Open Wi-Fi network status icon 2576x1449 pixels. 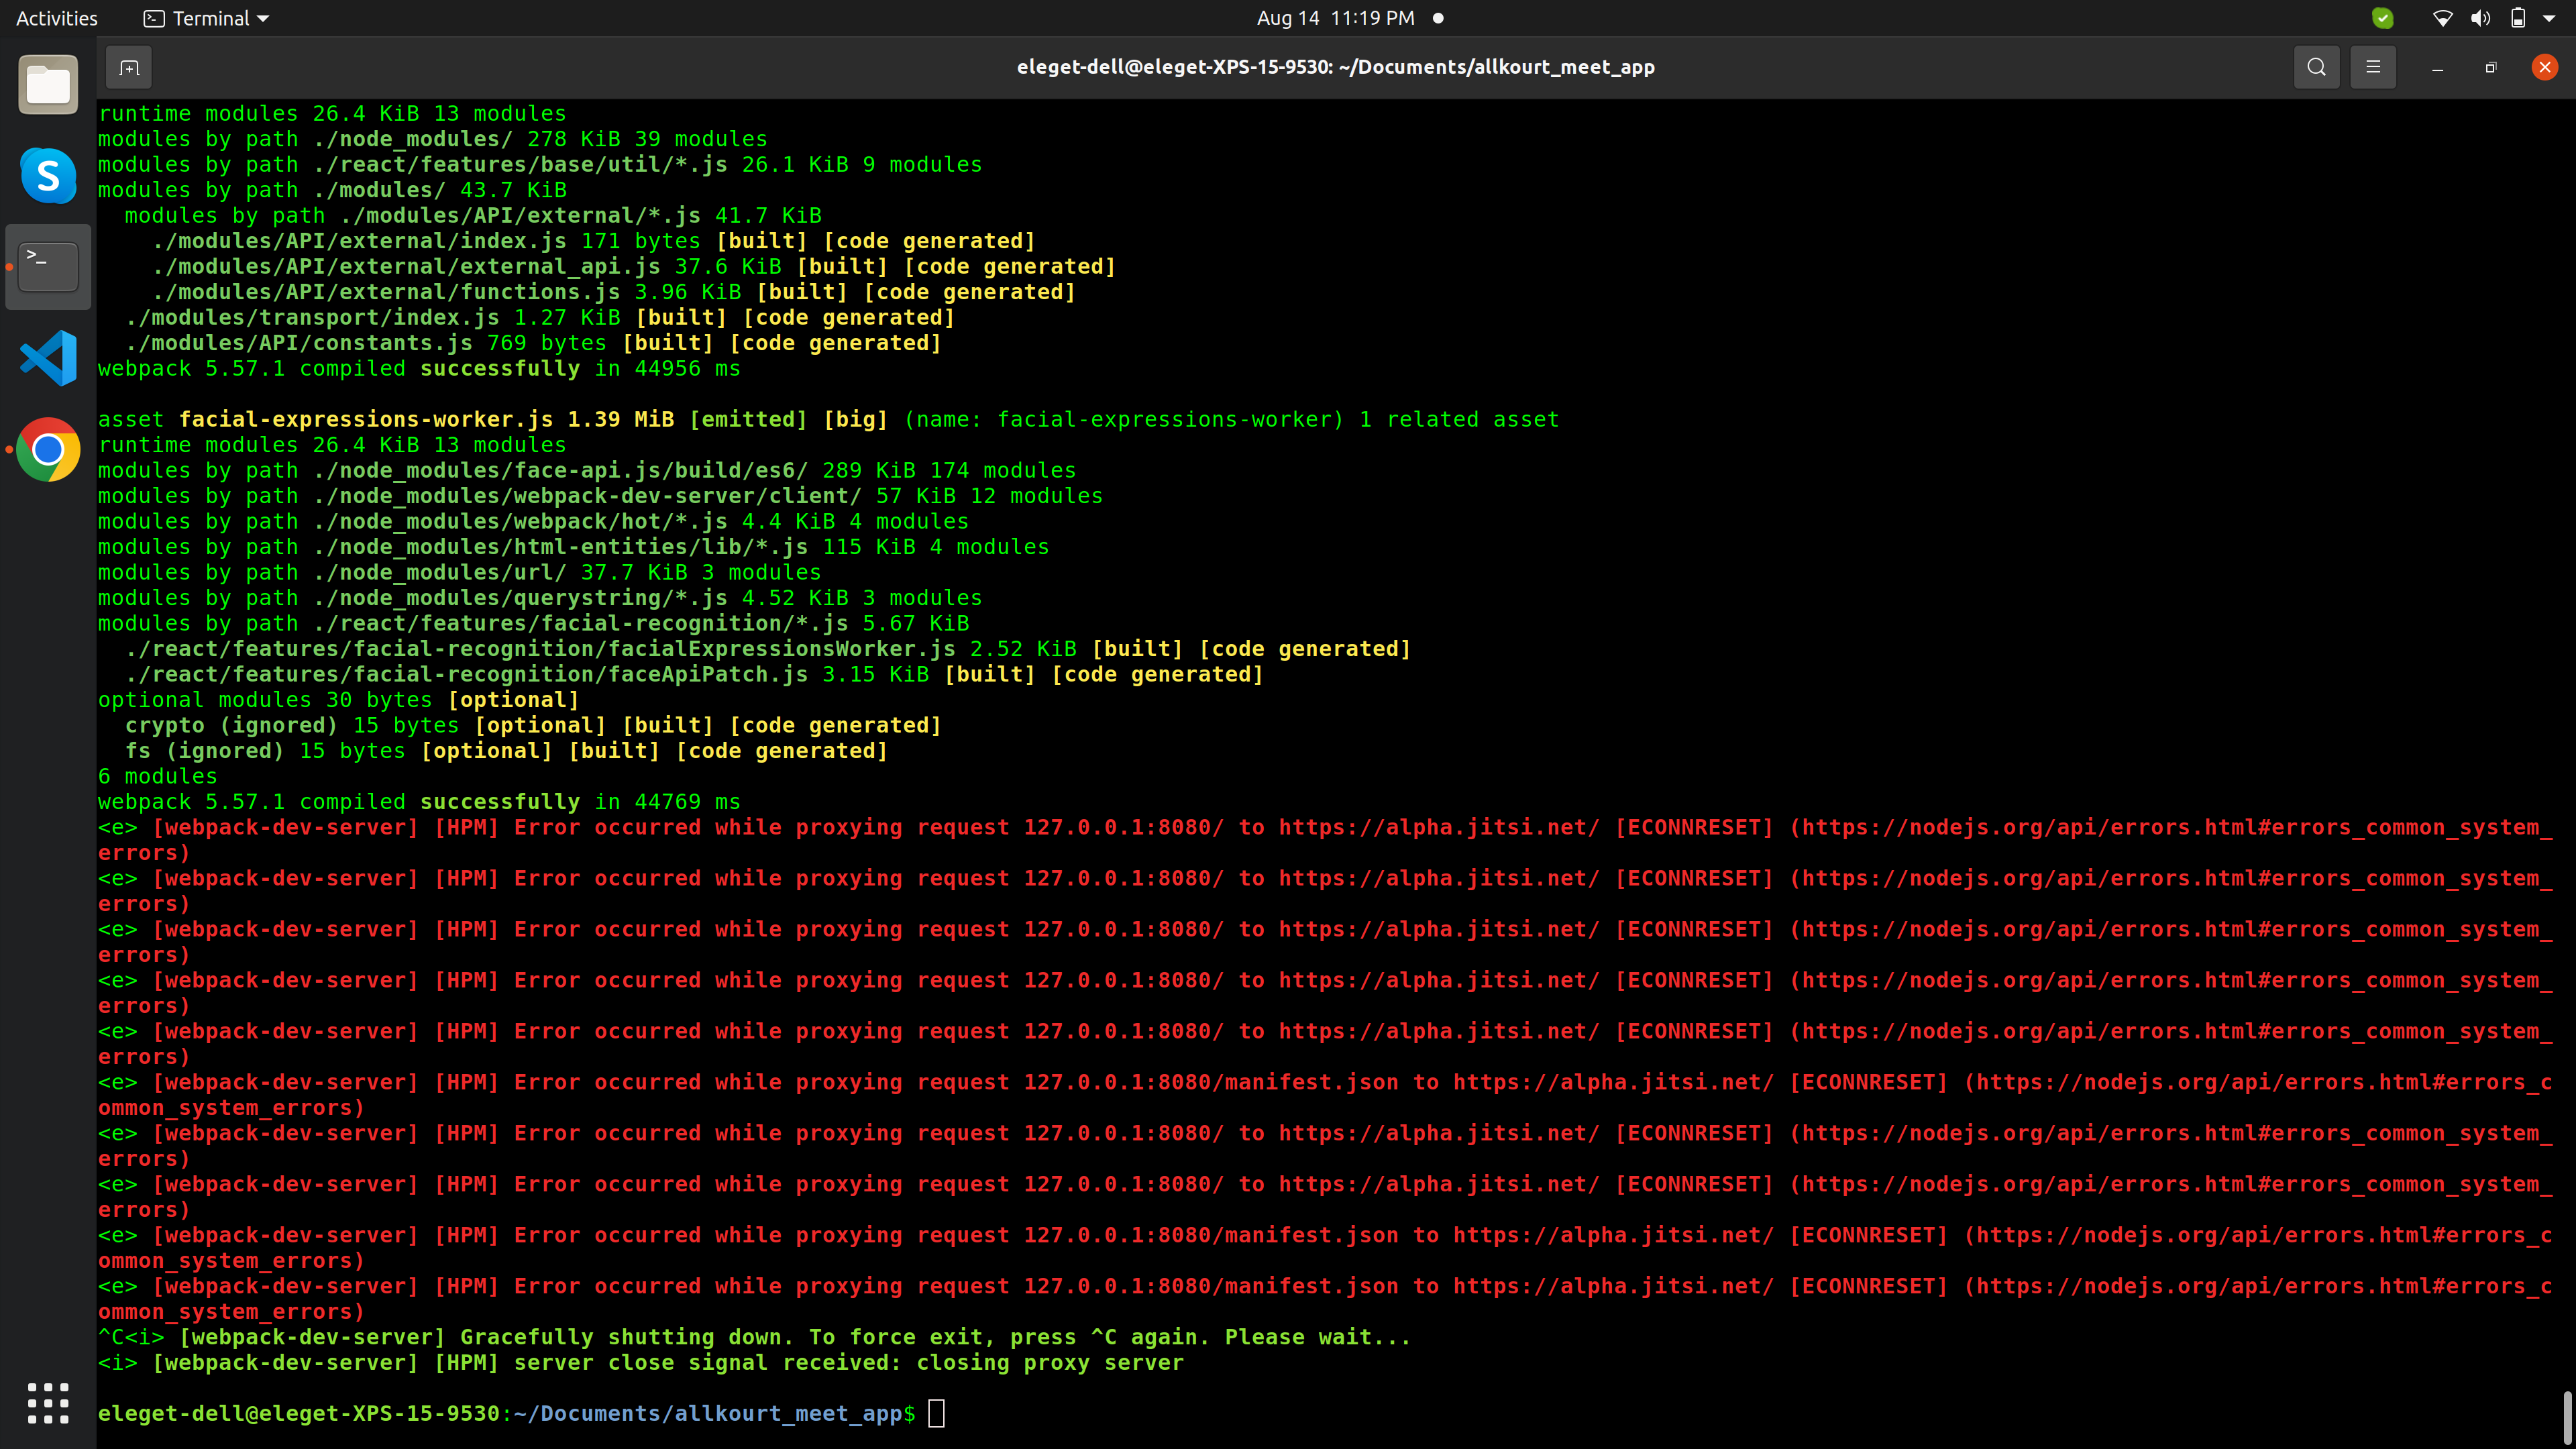2442,18
